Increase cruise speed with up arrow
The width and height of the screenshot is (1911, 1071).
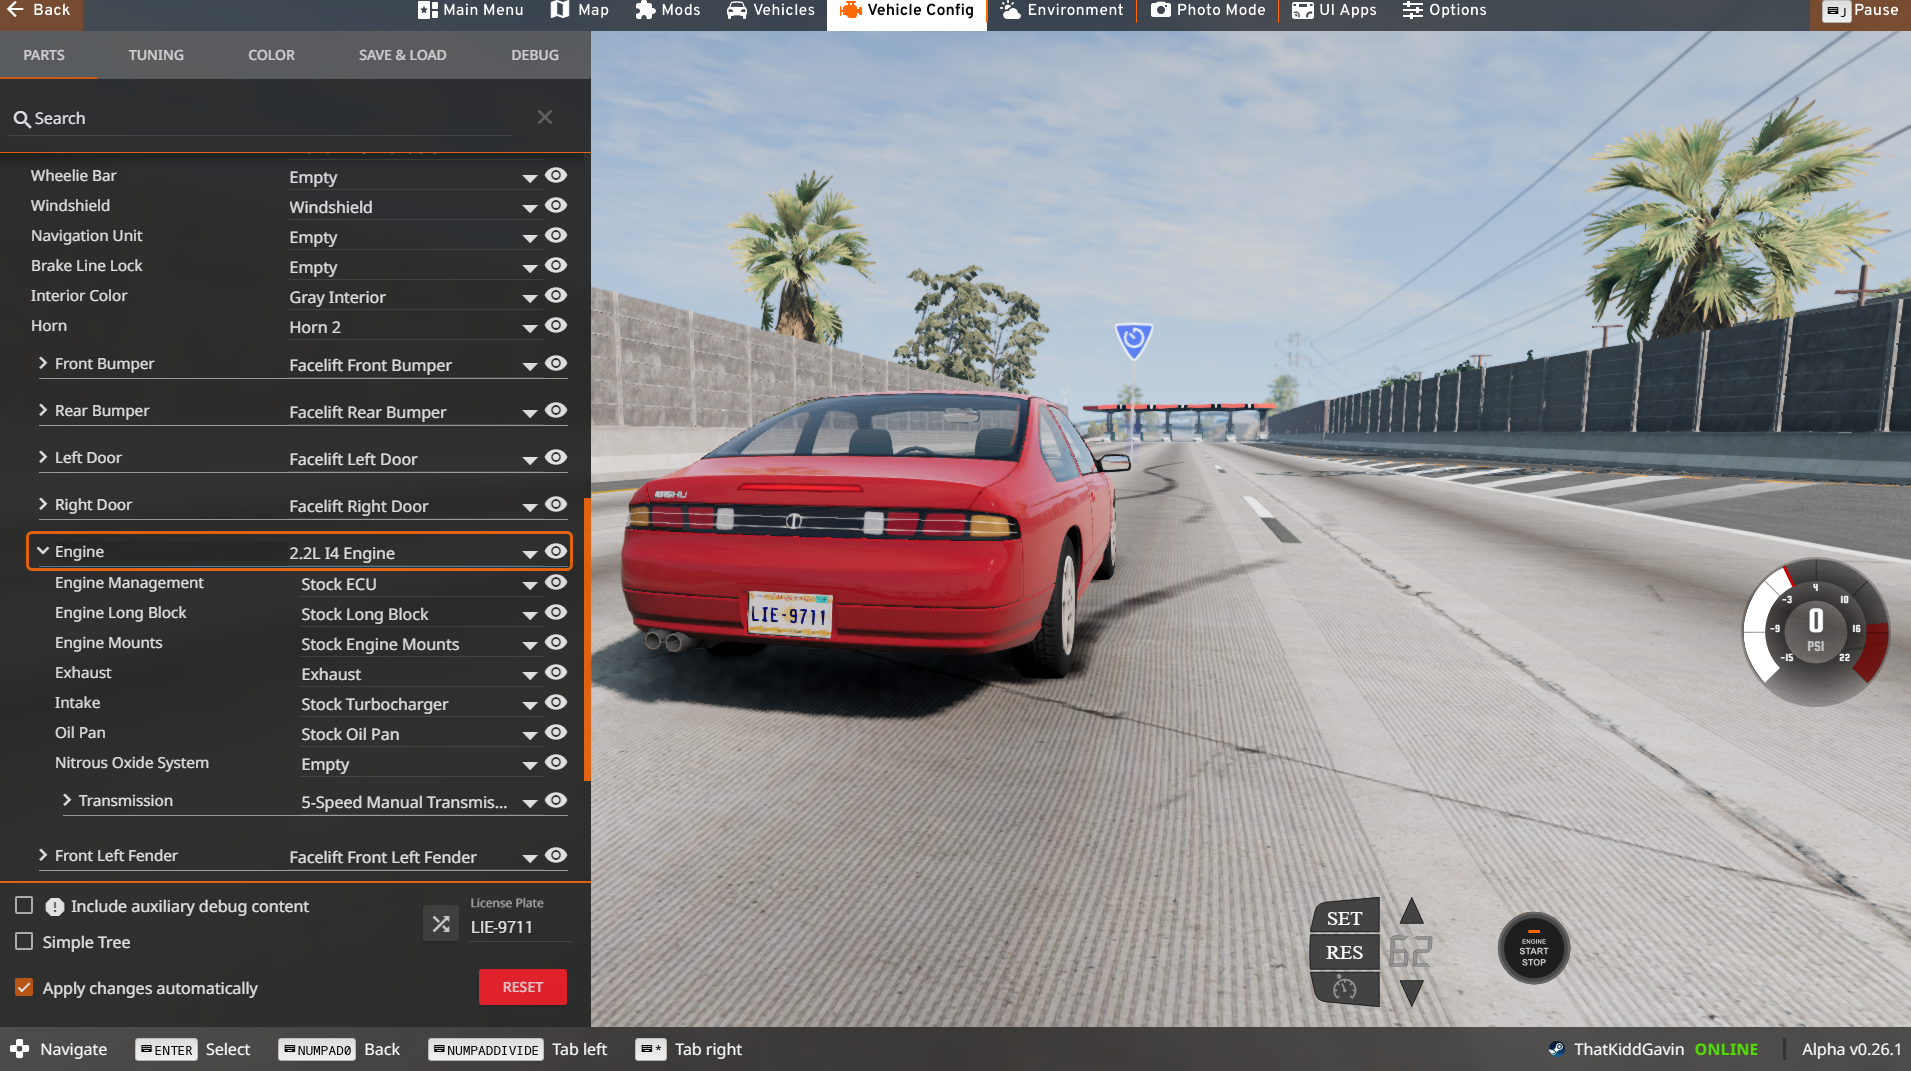click(x=1412, y=911)
